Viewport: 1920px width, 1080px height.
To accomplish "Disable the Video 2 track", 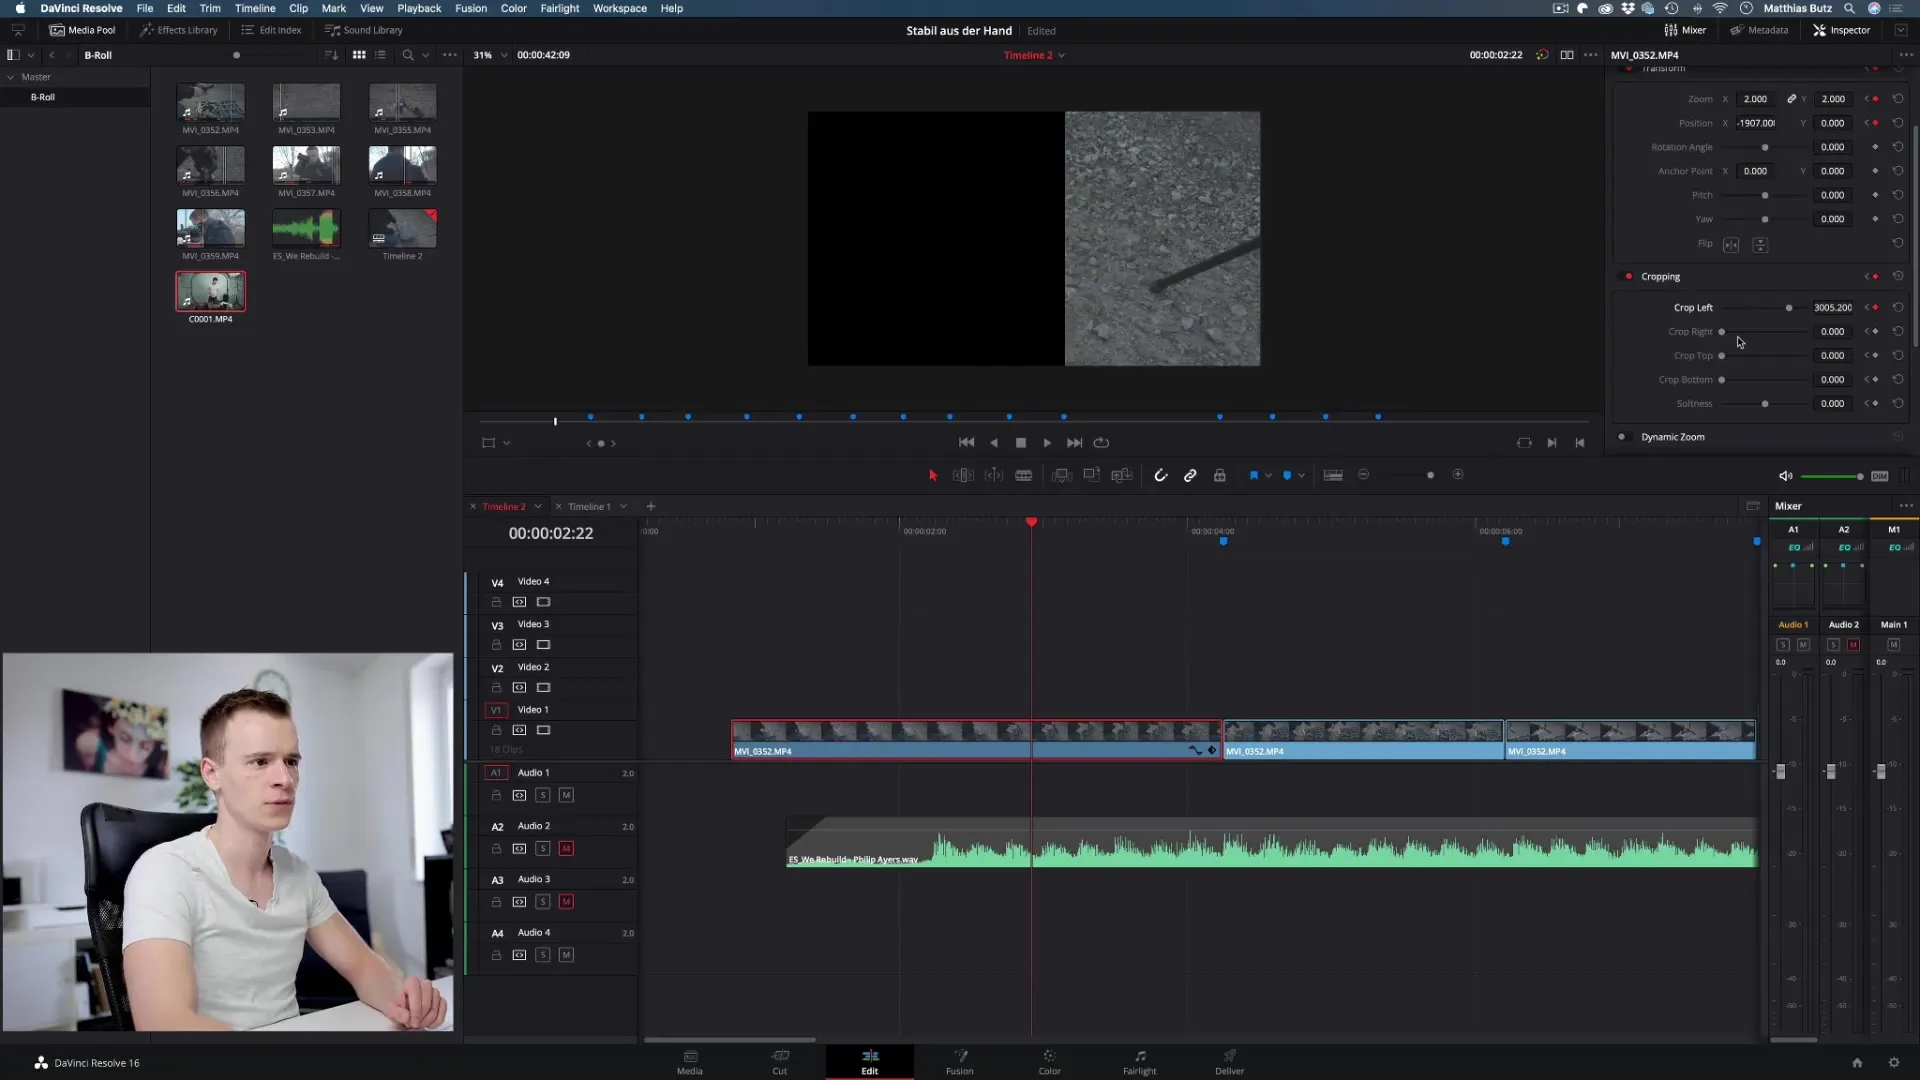I will click(543, 688).
